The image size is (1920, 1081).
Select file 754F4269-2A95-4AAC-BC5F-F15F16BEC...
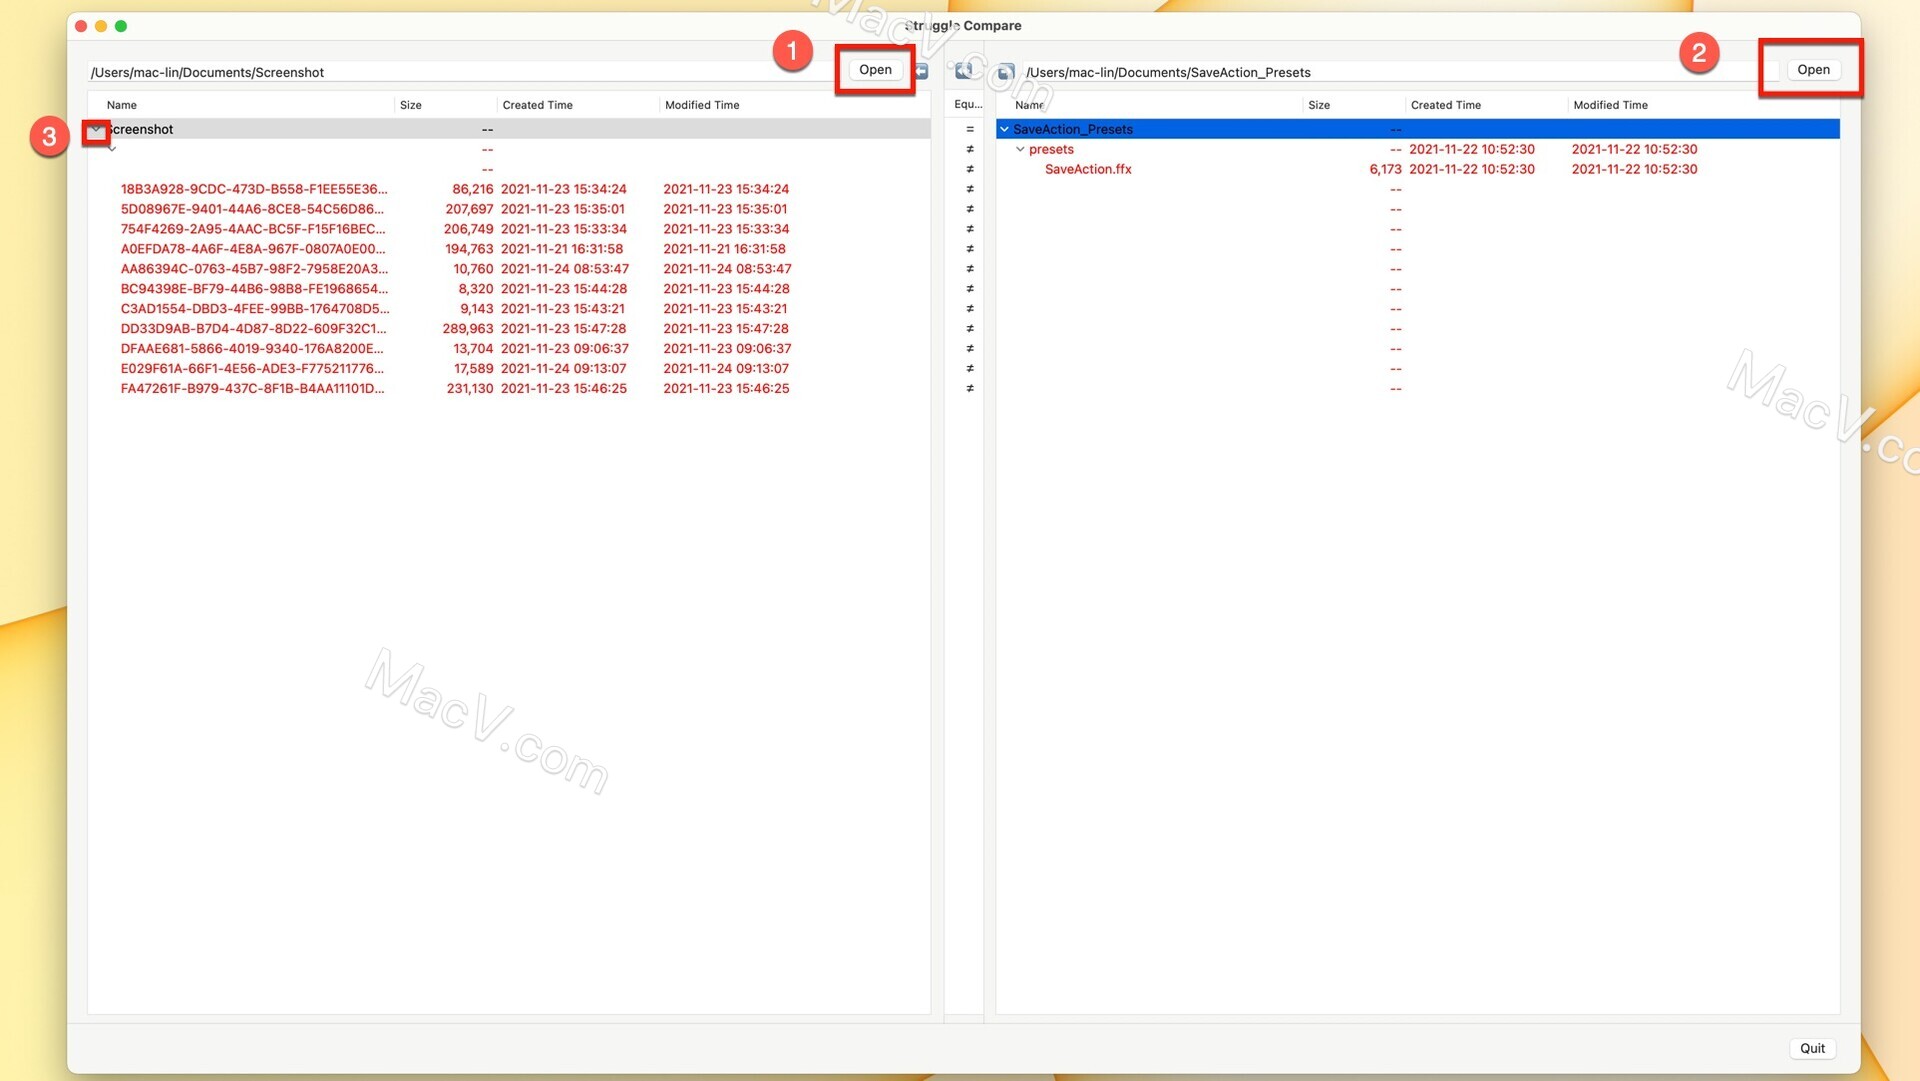[253, 229]
